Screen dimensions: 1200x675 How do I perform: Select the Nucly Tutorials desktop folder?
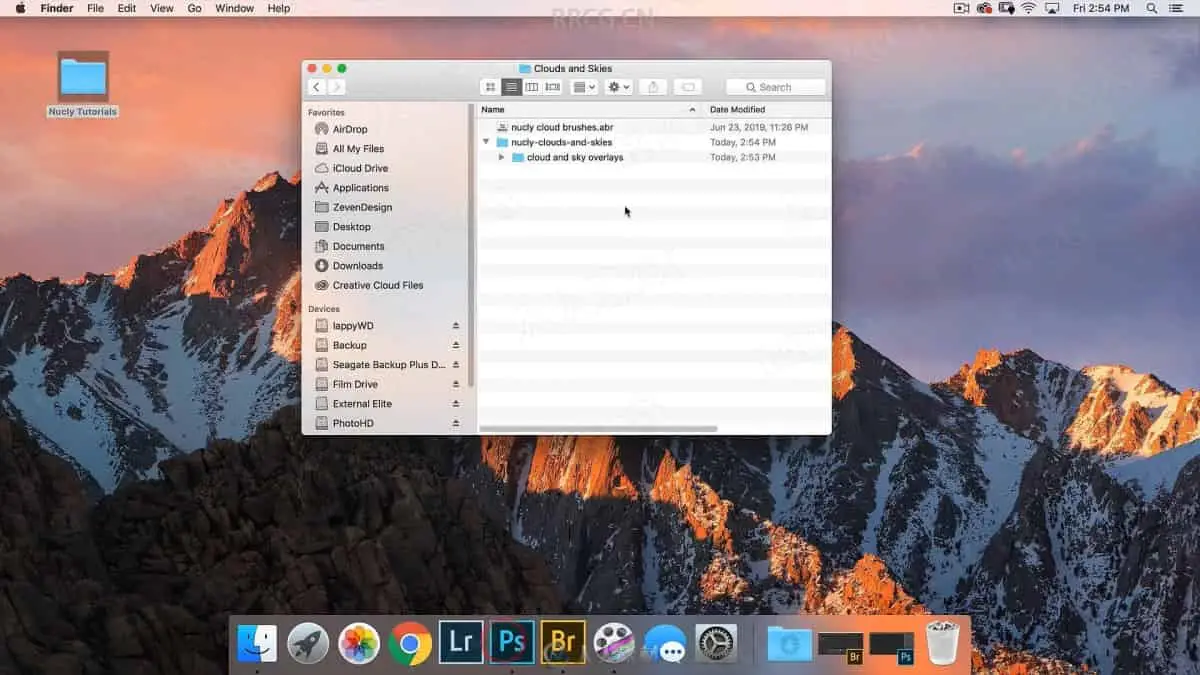pos(83,84)
